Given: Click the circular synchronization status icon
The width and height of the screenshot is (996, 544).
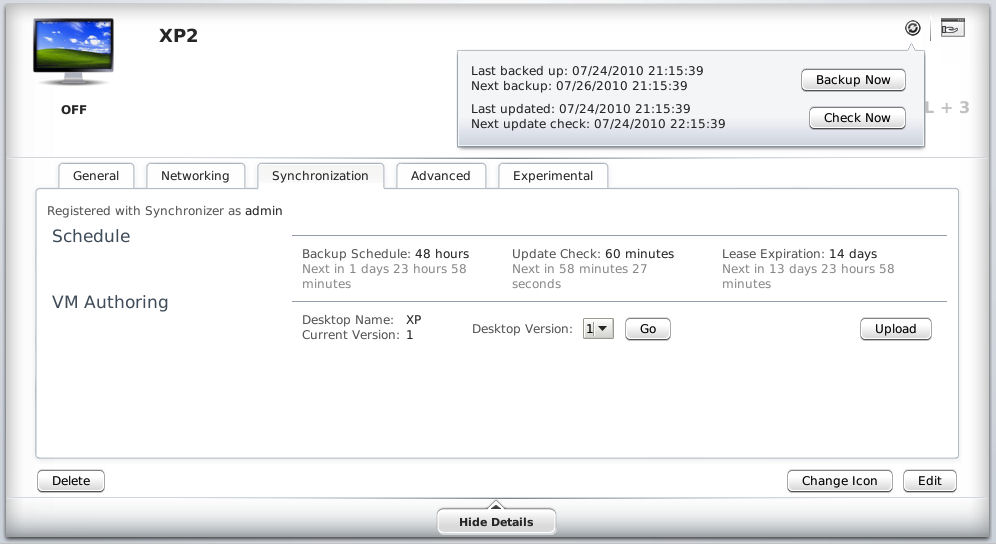Looking at the screenshot, I should tap(912, 28).
